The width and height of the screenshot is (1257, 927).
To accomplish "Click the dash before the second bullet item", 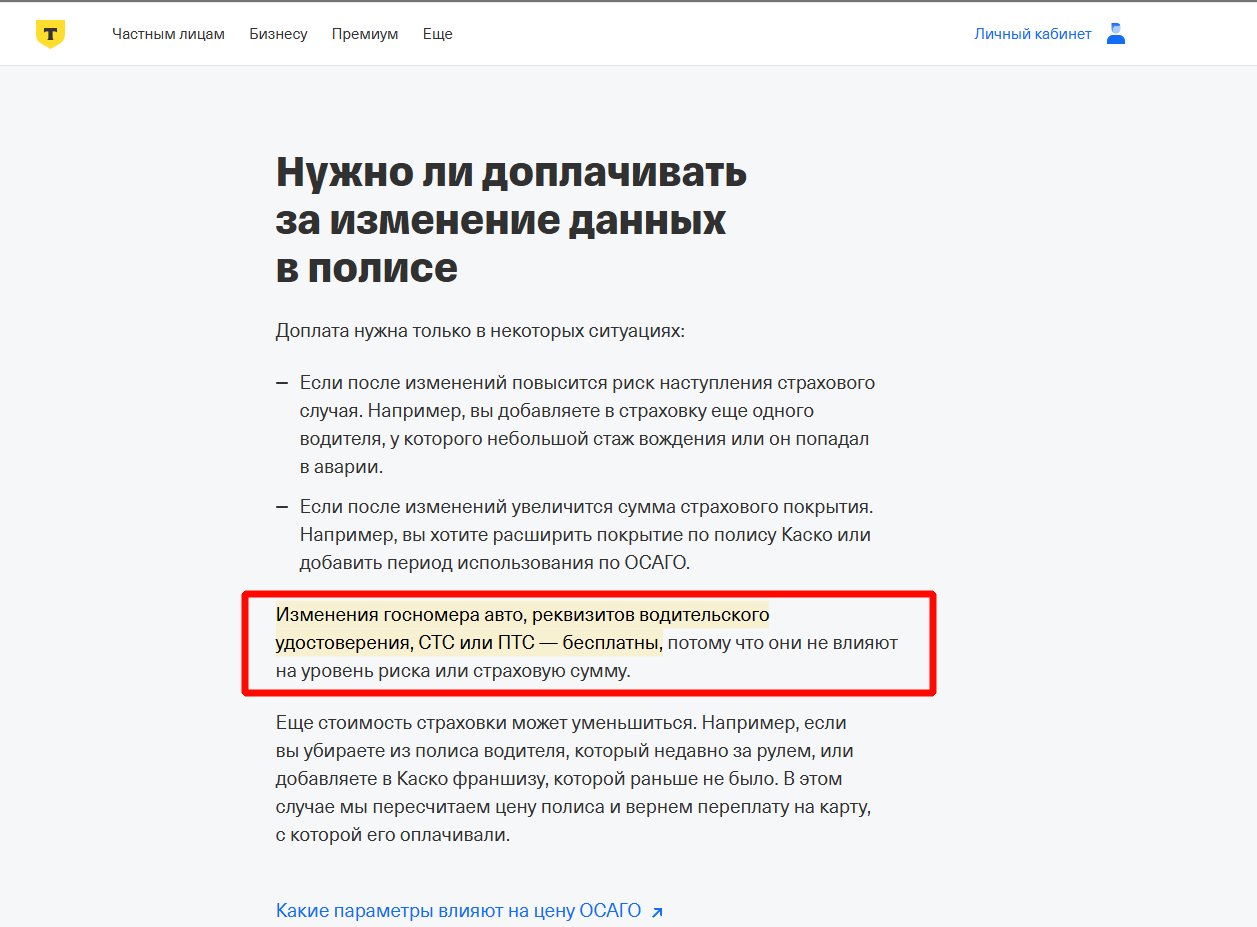I will 282,507.
